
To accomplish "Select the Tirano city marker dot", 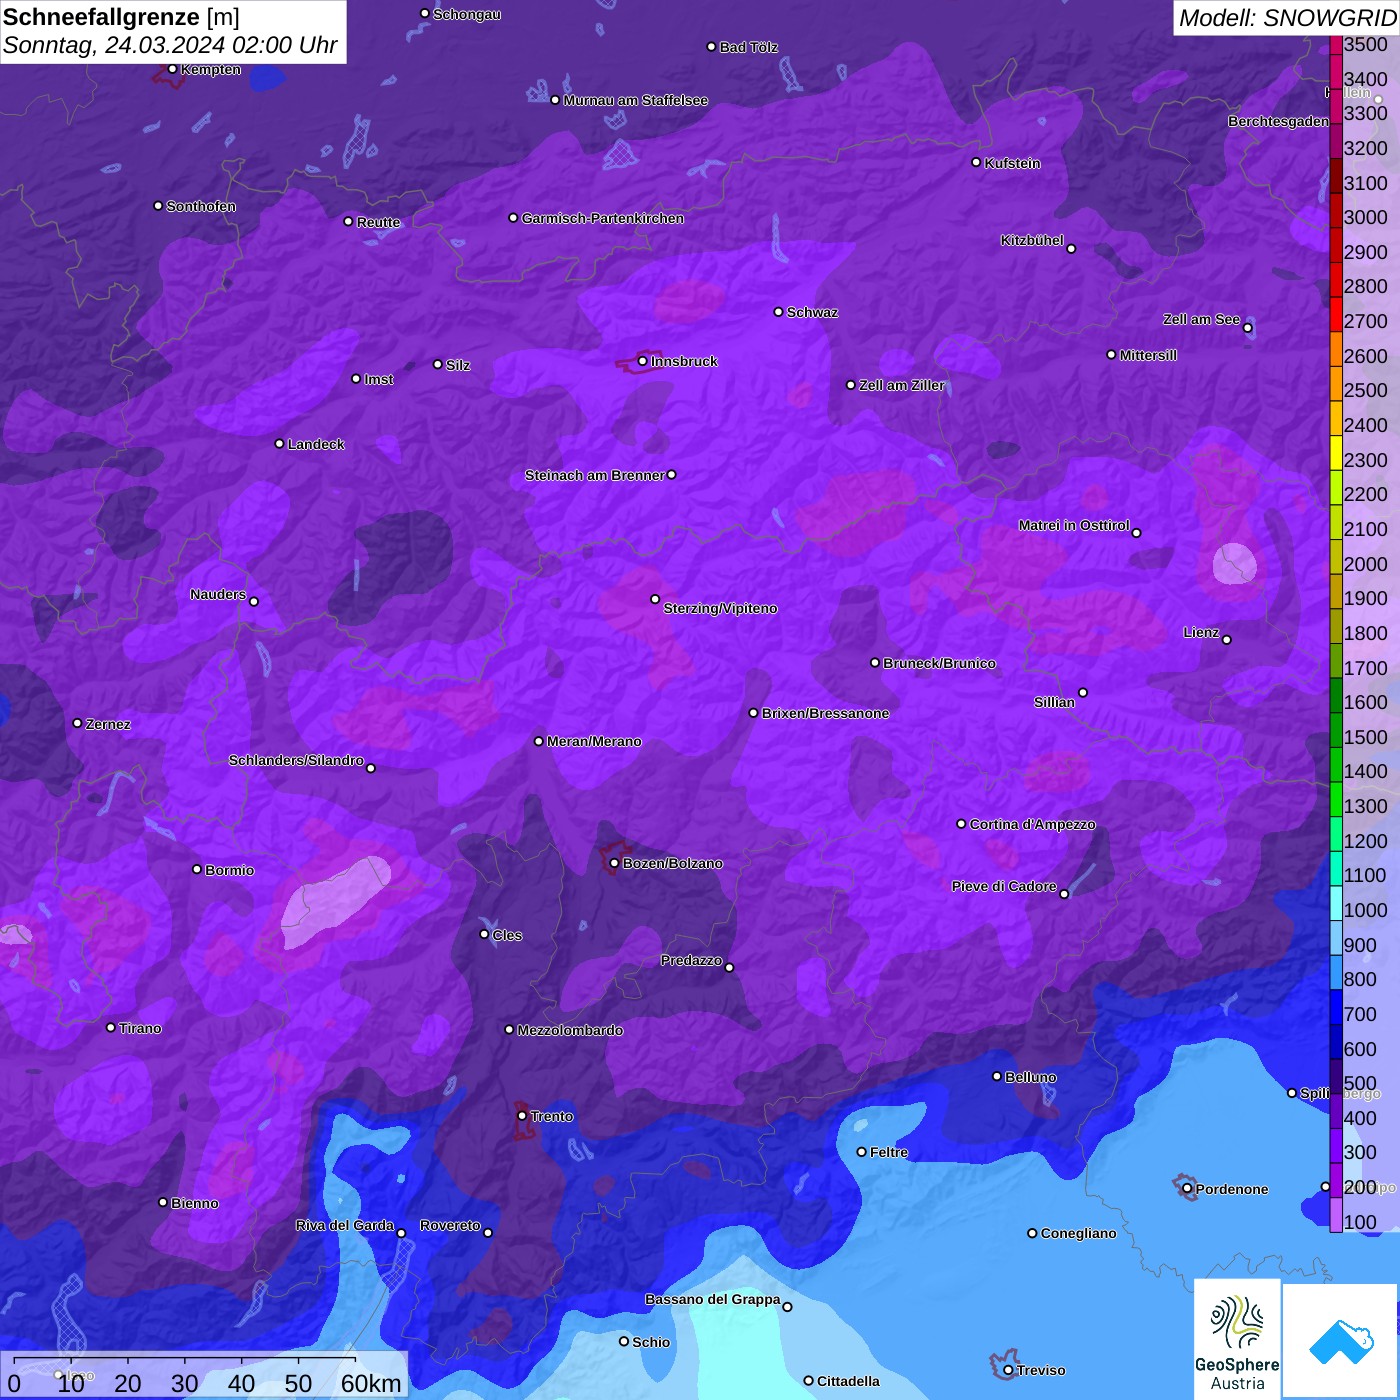I will click(111, 1027).
